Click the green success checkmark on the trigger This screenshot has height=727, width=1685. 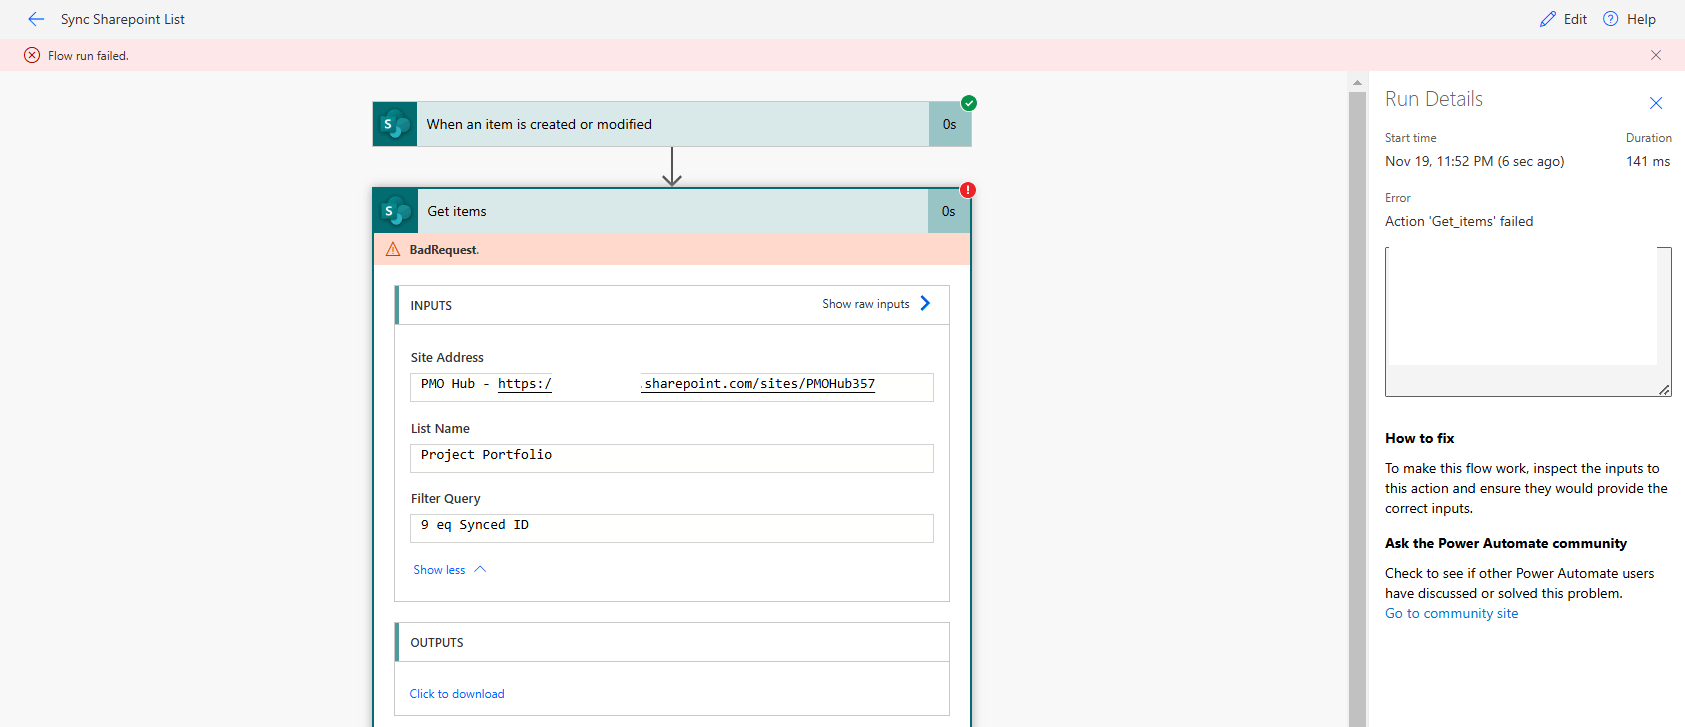click(x=969, y=103)
